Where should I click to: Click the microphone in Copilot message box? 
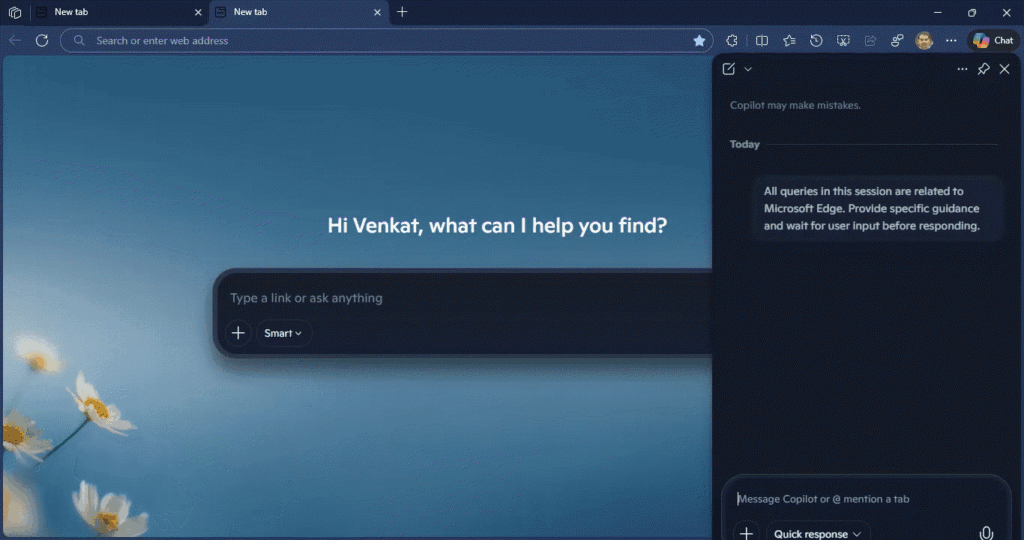(986, 533)
